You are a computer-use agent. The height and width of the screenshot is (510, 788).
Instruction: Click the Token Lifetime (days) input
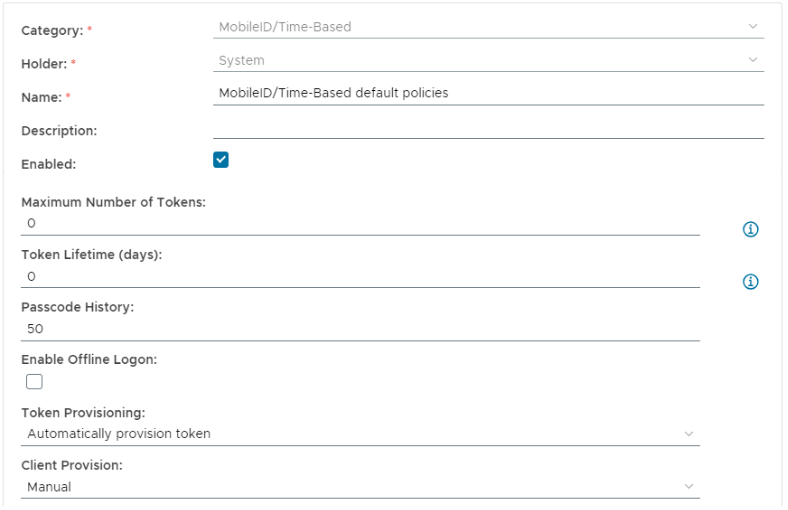360,276
